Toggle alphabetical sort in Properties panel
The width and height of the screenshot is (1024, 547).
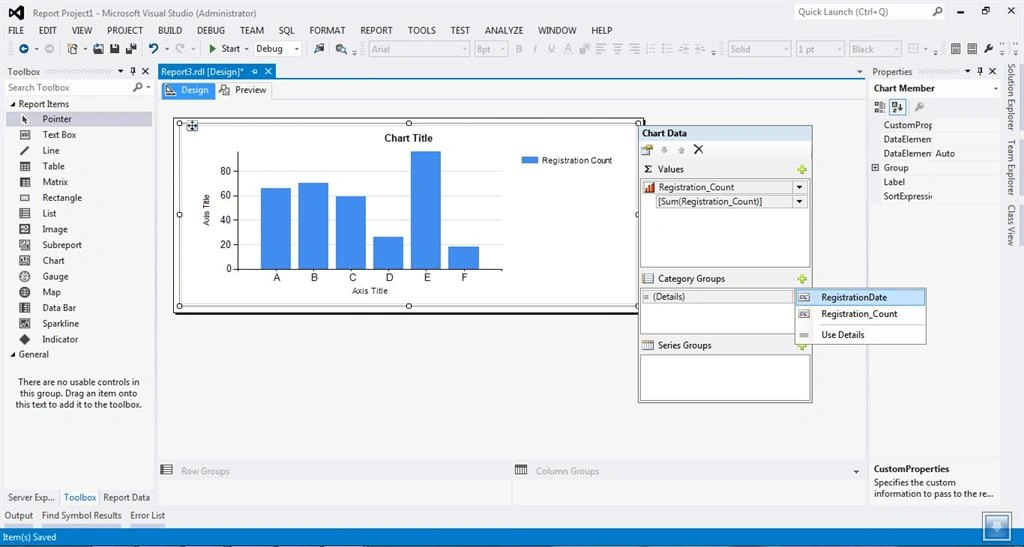pyautogui.click(x=897, y=107)
